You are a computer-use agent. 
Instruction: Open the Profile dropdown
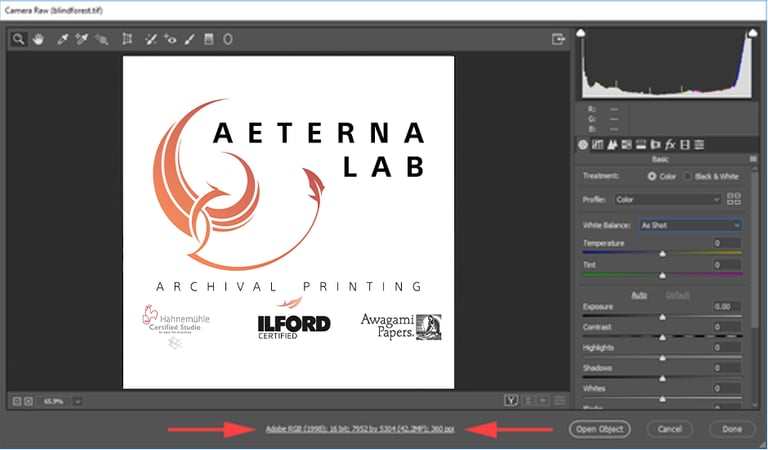coord(668,200)
